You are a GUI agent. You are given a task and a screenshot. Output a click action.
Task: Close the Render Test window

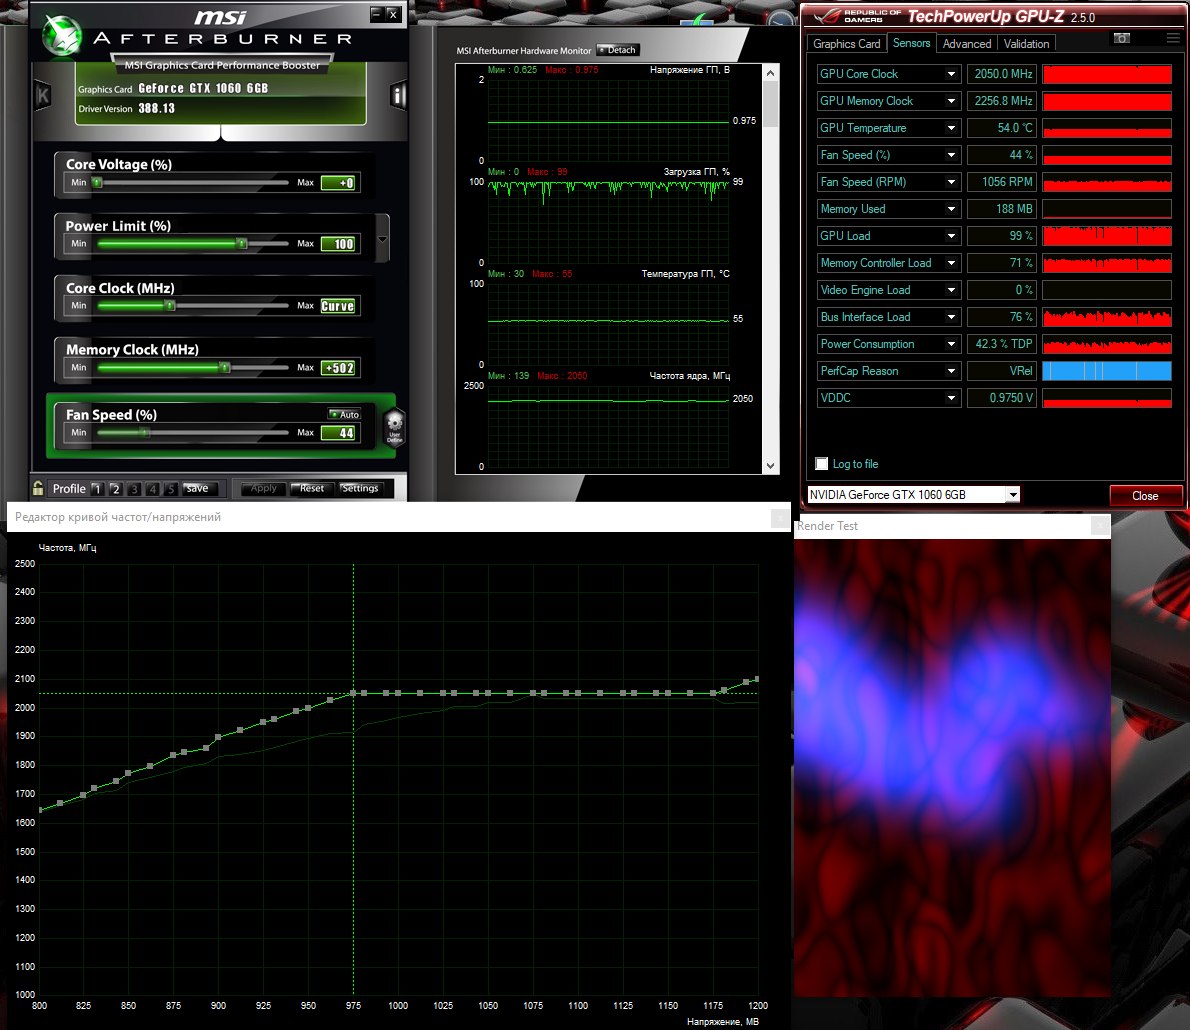point(1100,525)
